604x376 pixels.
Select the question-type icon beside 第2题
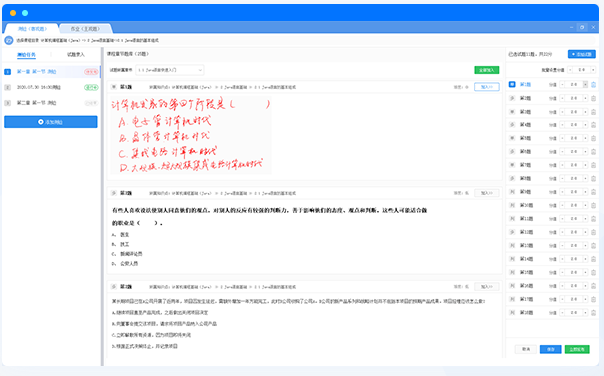point(512,98)
